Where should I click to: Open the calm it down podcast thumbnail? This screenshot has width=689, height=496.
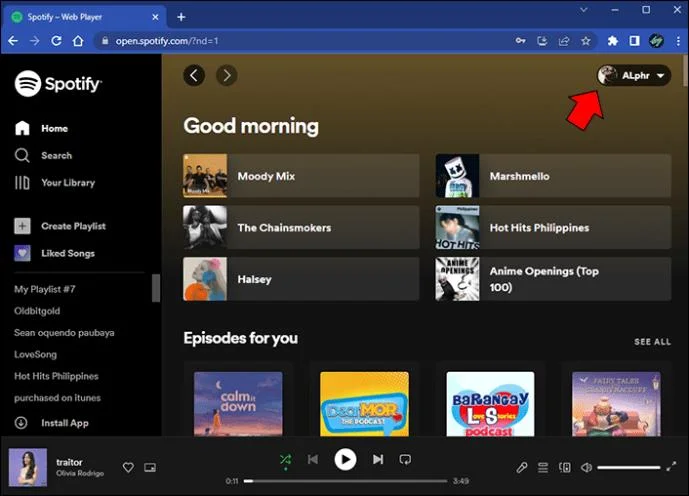pyautogui.click(x=238, y=404)
